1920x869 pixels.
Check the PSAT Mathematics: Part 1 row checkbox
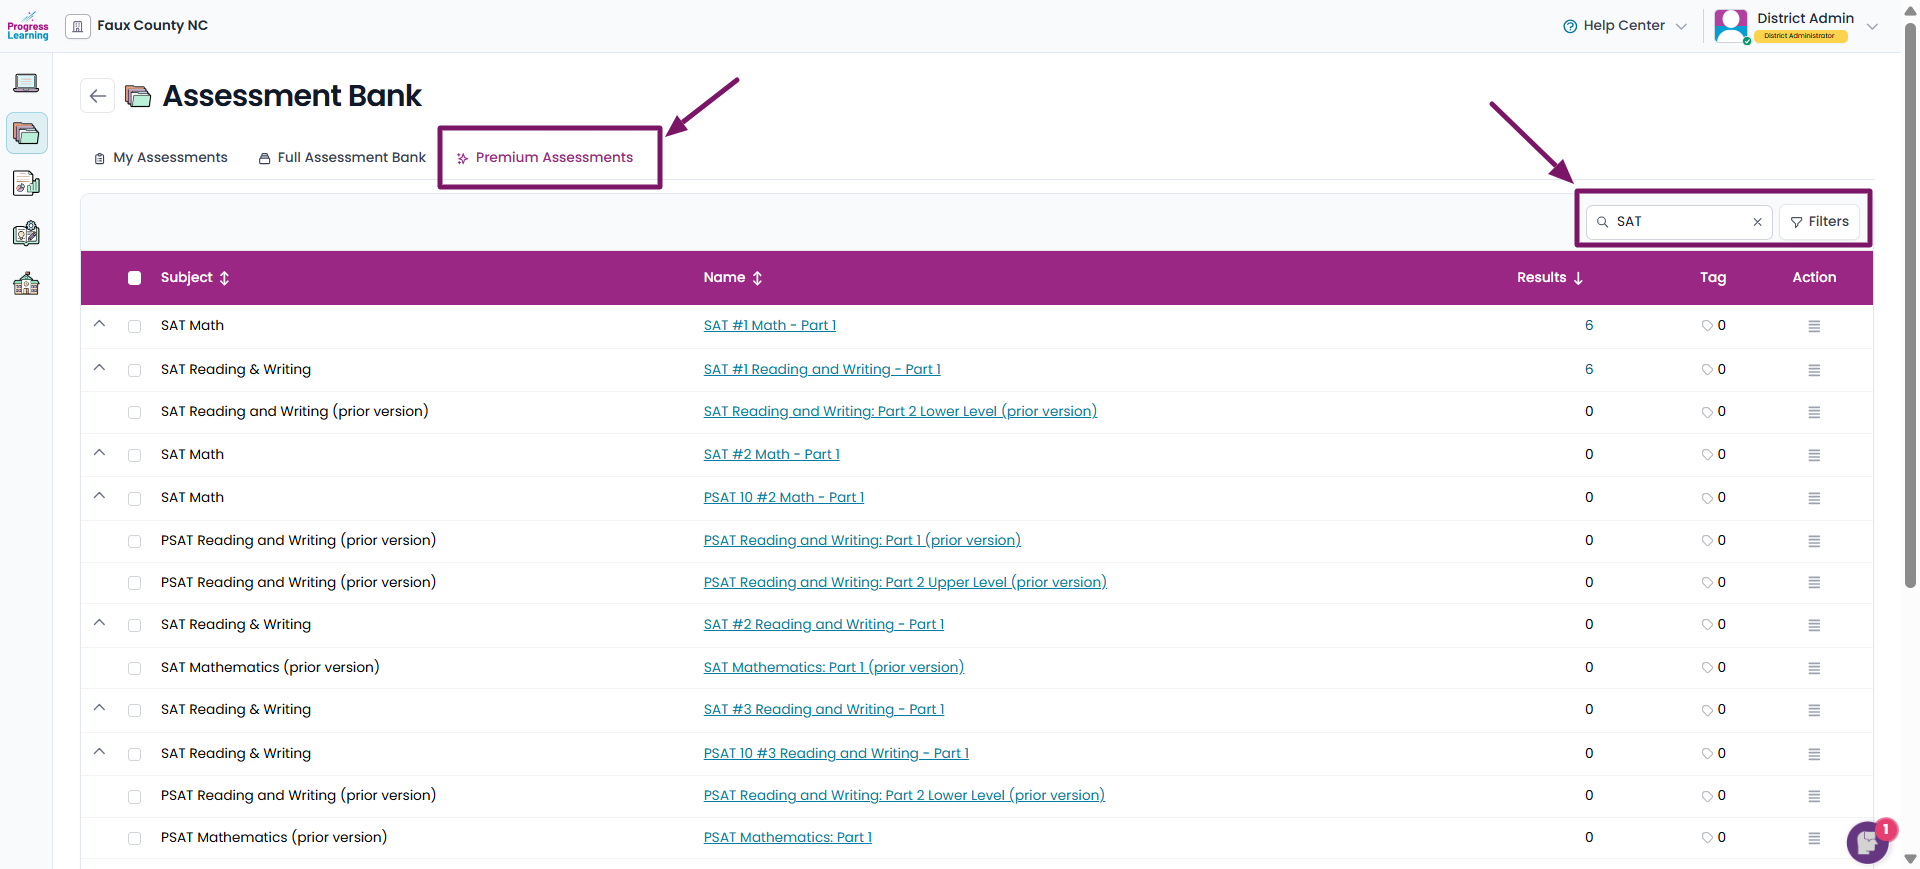click(x=135, y=838)
